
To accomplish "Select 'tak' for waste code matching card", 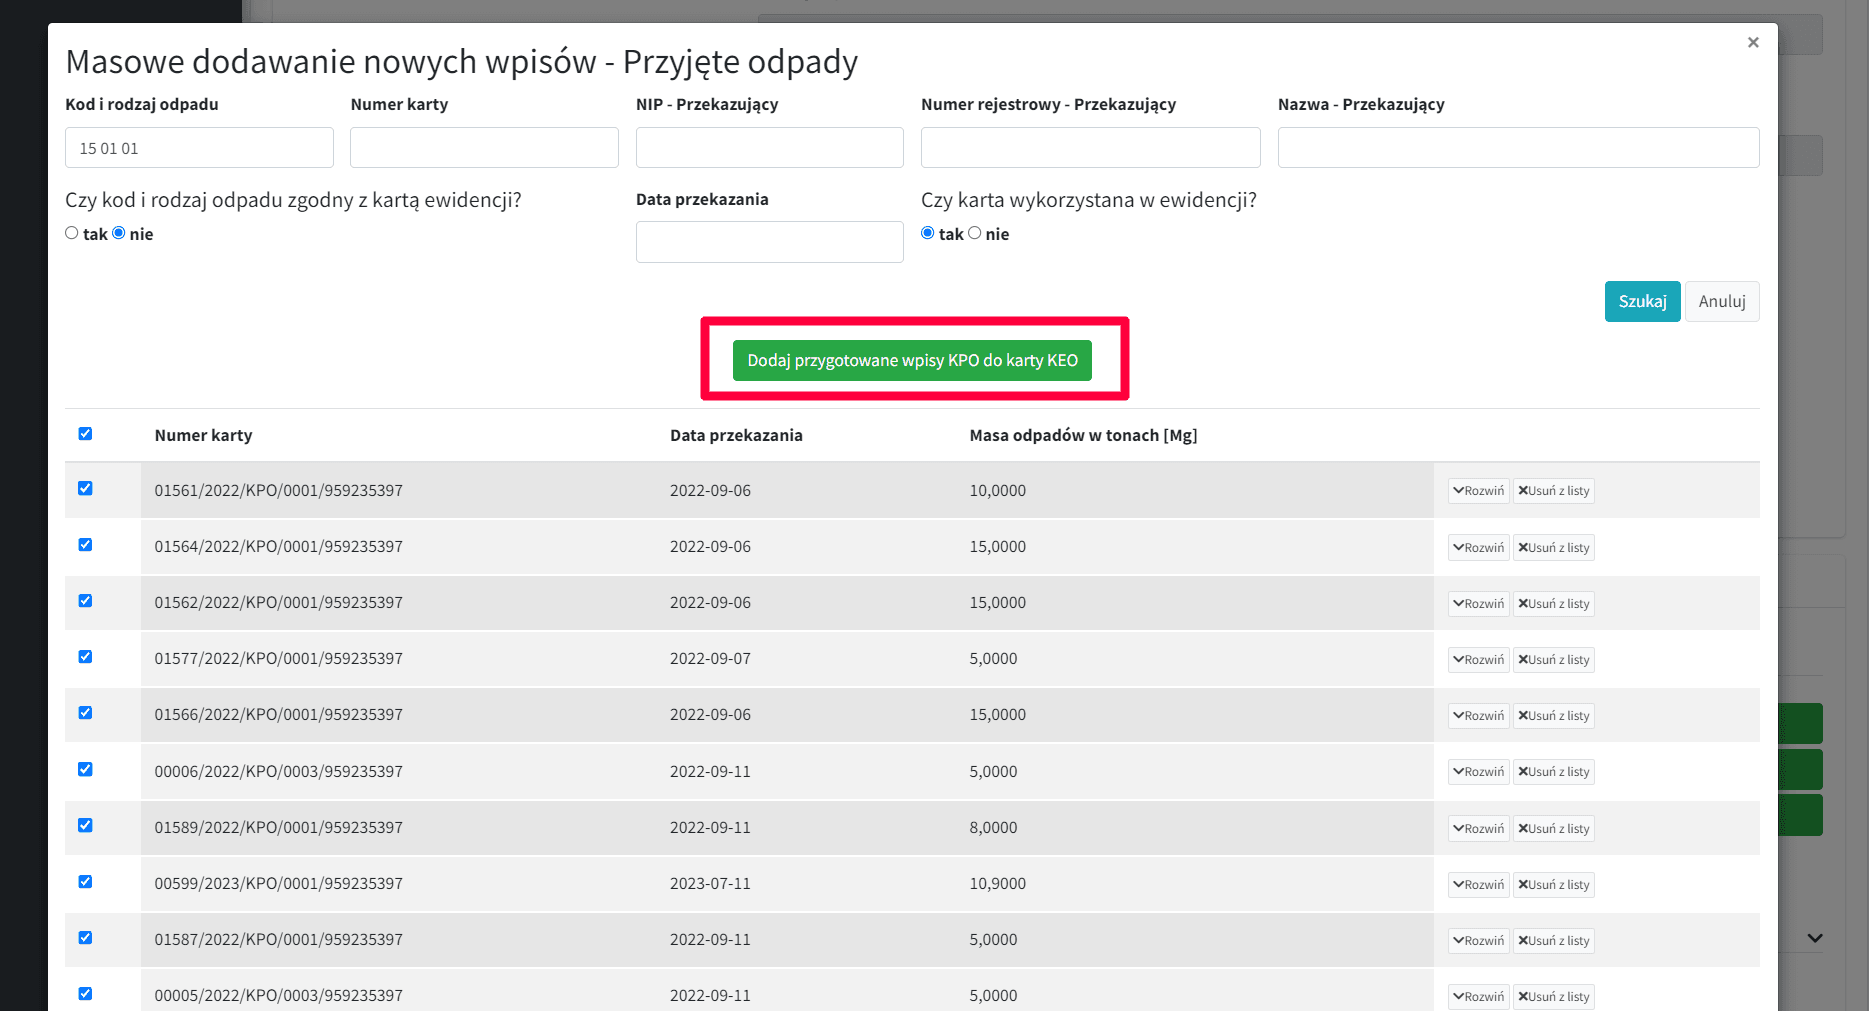I will (72, 233).
